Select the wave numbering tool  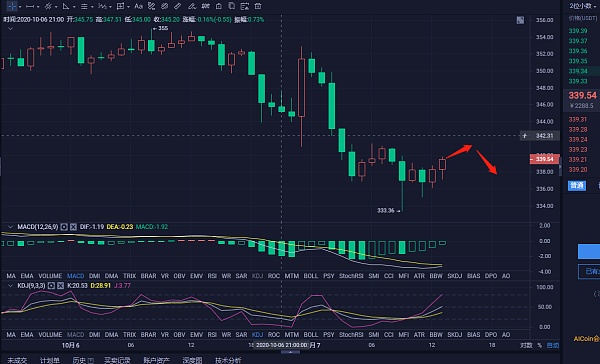click(102, 6)
